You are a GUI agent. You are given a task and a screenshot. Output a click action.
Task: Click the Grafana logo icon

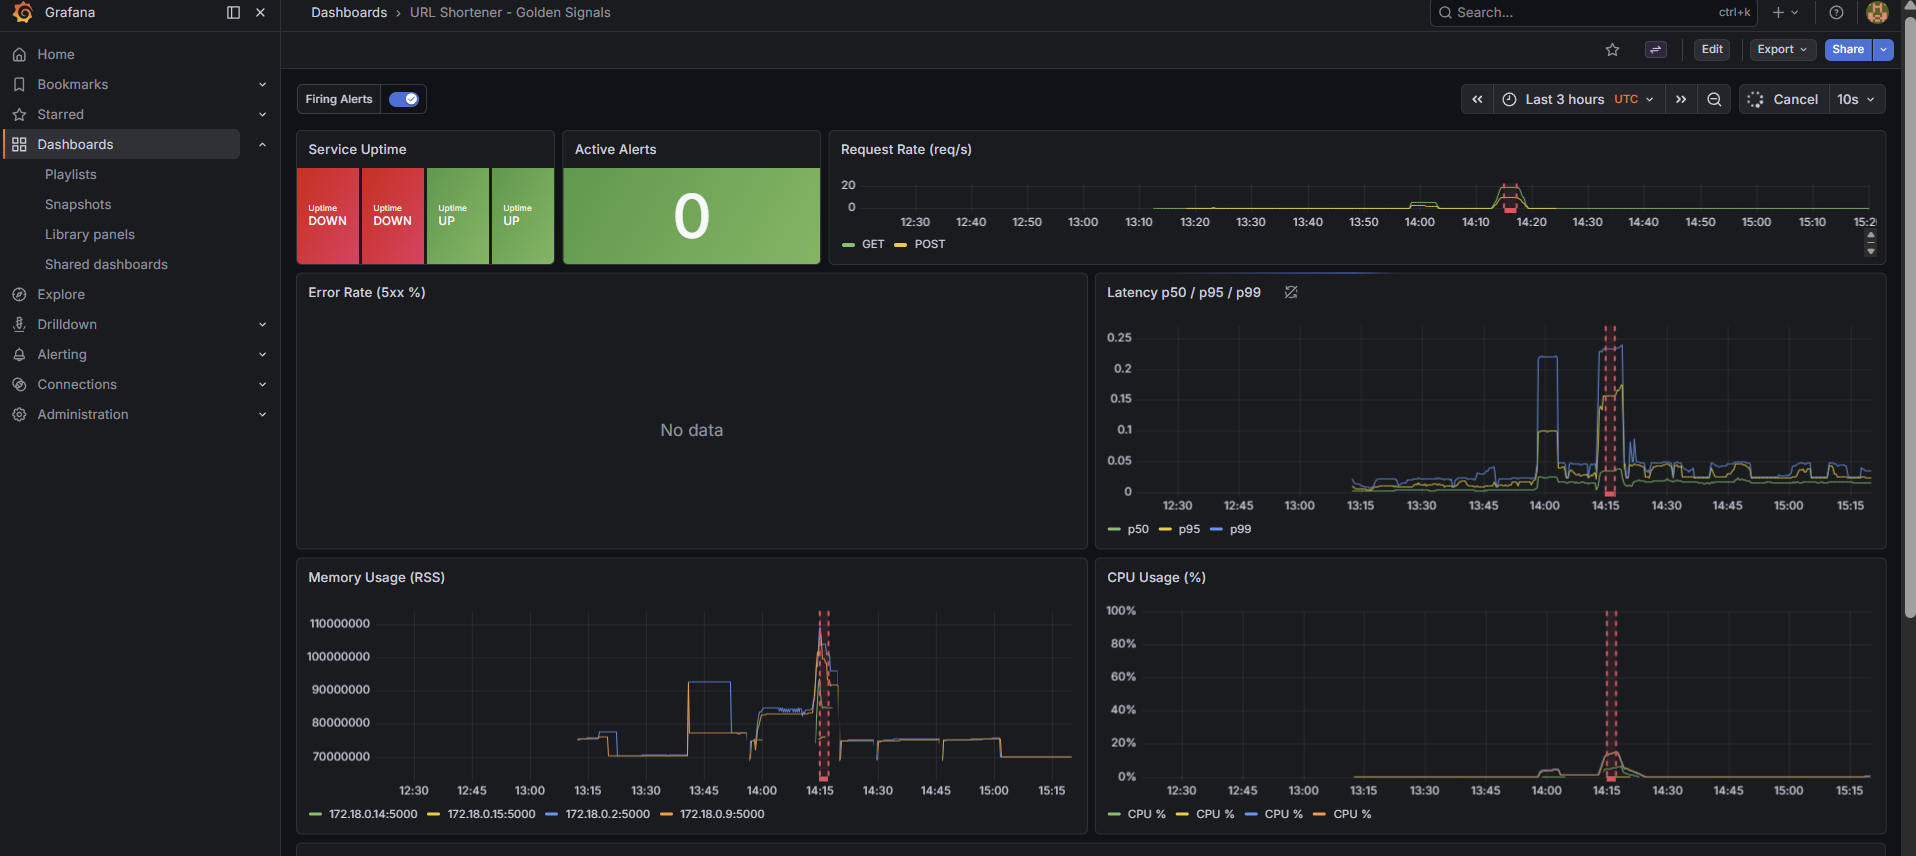[22, 12]
